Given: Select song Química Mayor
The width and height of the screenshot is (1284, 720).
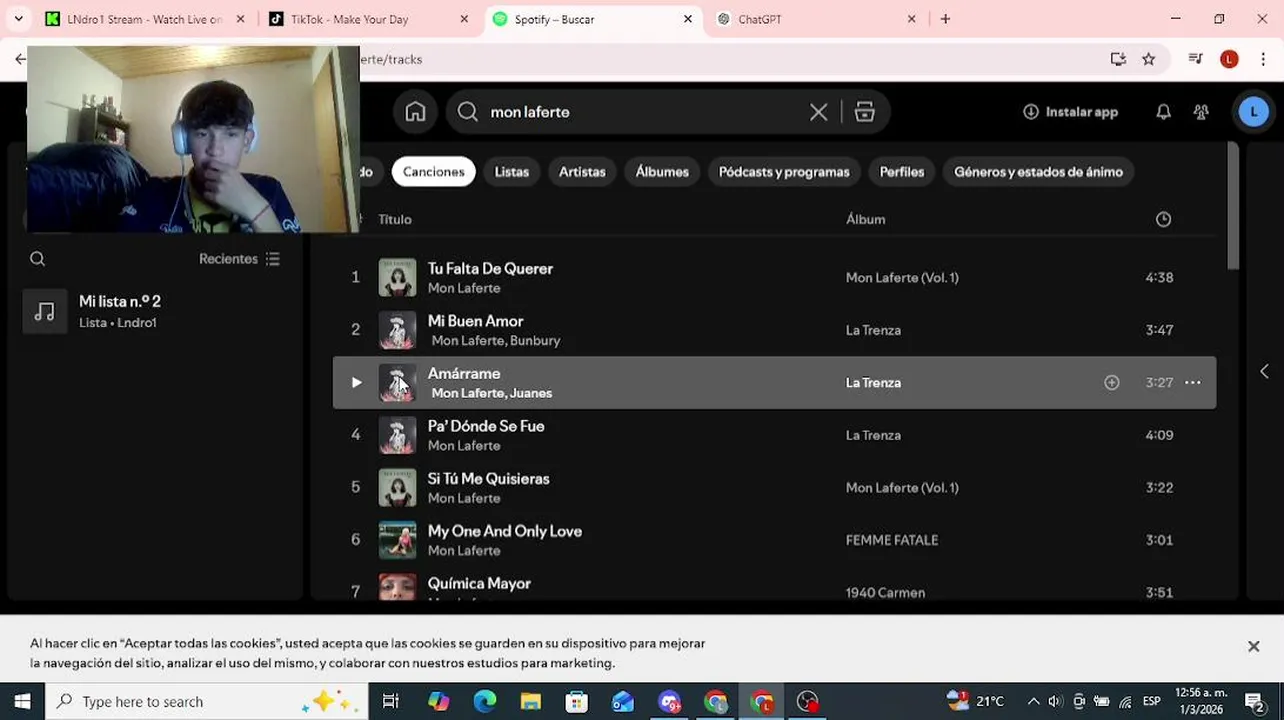Looking at the screenshot, I should pos(479,584).
